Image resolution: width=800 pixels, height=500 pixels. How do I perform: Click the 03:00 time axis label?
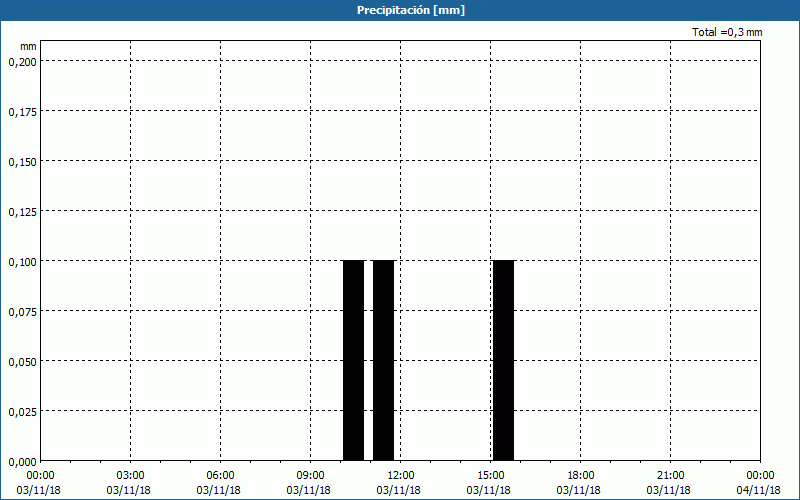tap(131, 476)
